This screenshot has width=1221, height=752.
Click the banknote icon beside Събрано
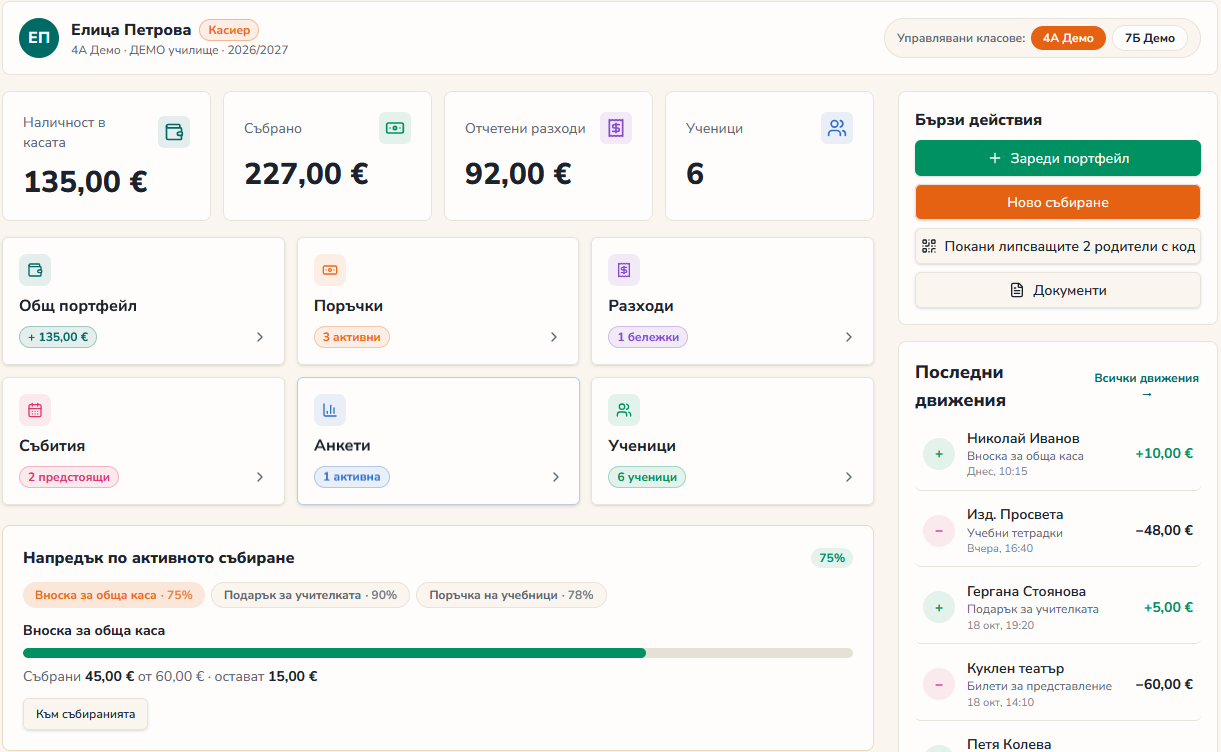click(x=395, y=128)
